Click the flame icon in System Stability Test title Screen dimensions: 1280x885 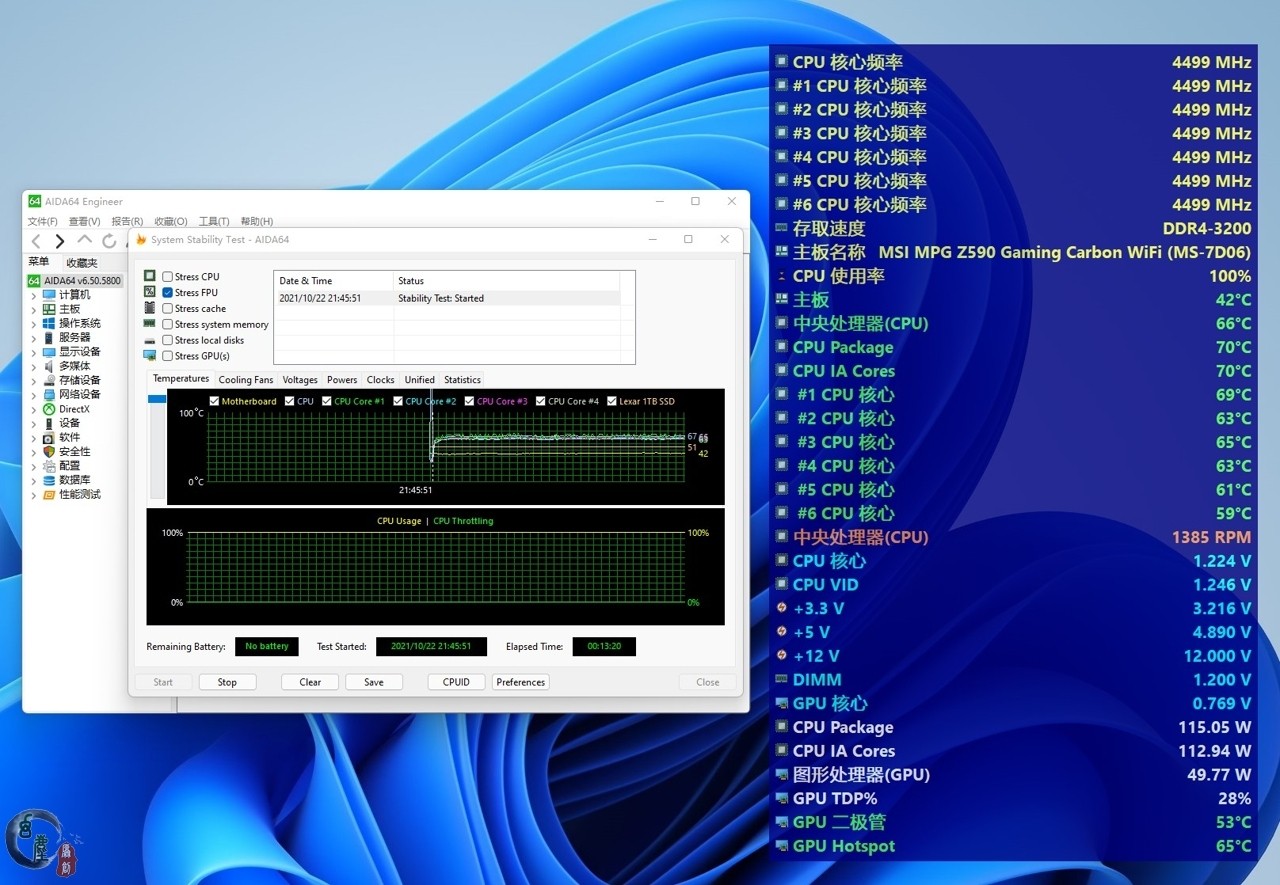click(141, 240)
